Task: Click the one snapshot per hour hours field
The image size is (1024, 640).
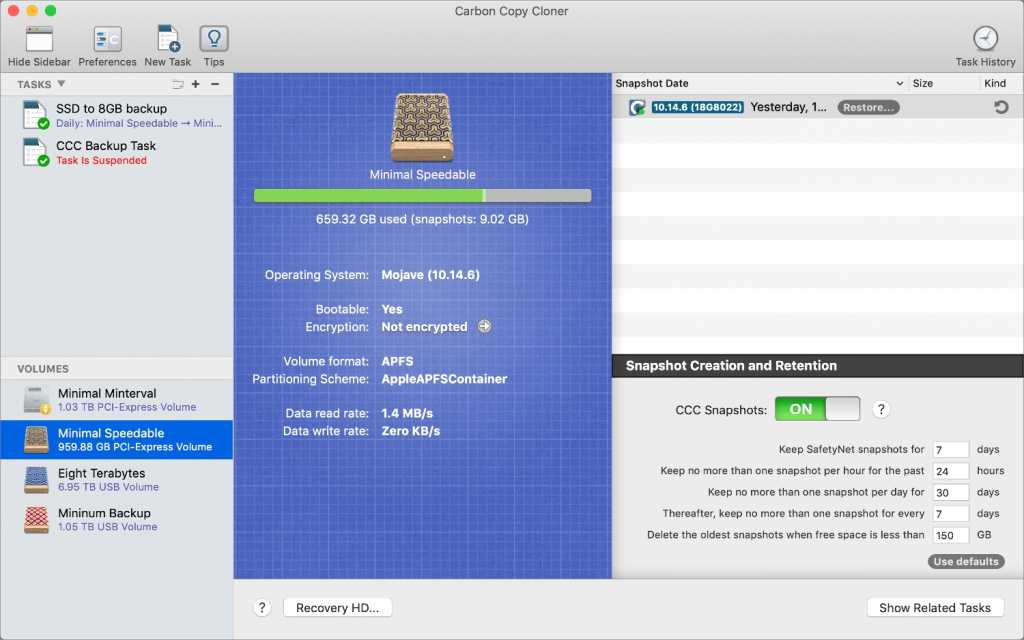Action: point(950,471)
